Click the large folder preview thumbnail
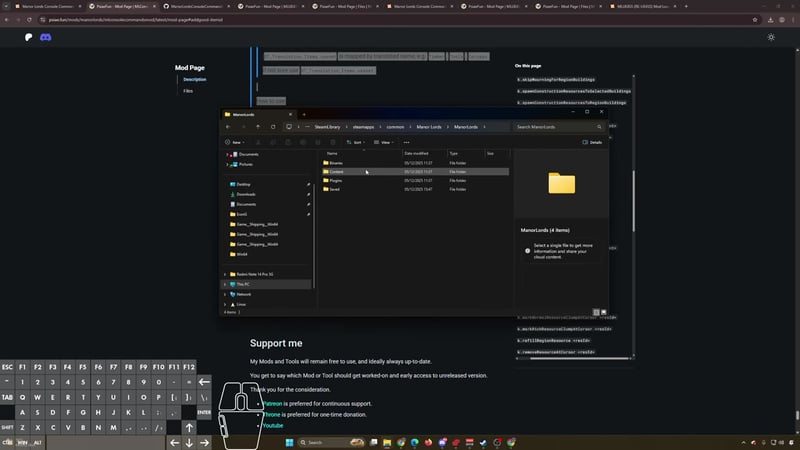 pyautogui.click(x=561, y=183)
